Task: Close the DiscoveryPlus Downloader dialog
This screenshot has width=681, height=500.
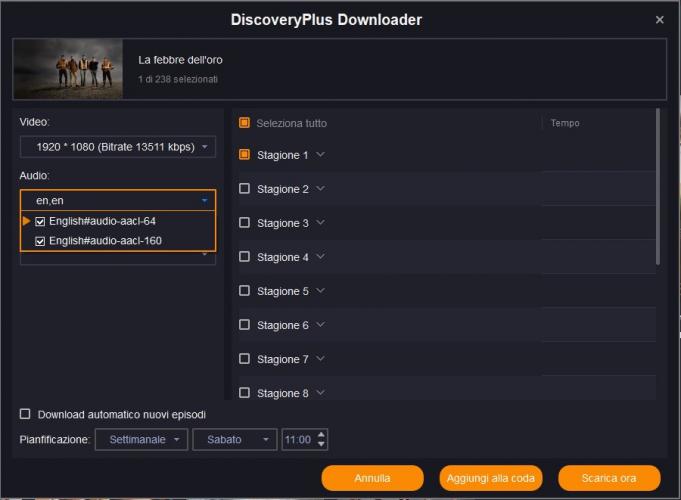Action: tap(659, 20)
